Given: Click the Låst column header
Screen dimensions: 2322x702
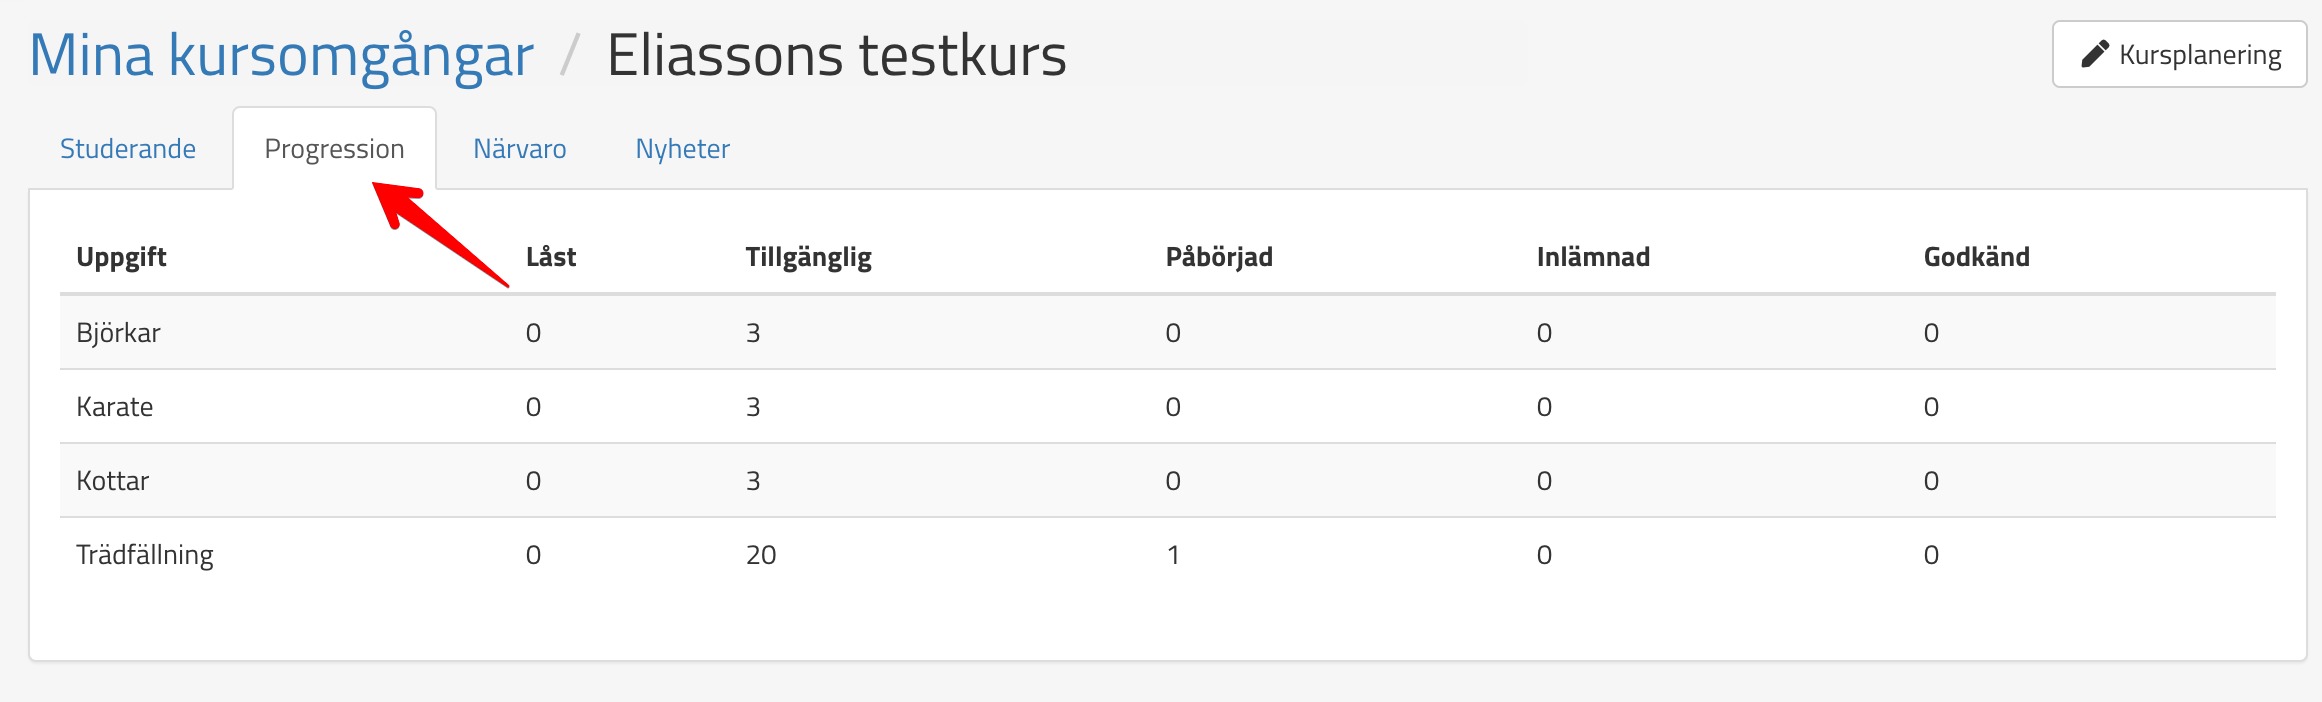Looking at the screenshot, I should point(551,257).
